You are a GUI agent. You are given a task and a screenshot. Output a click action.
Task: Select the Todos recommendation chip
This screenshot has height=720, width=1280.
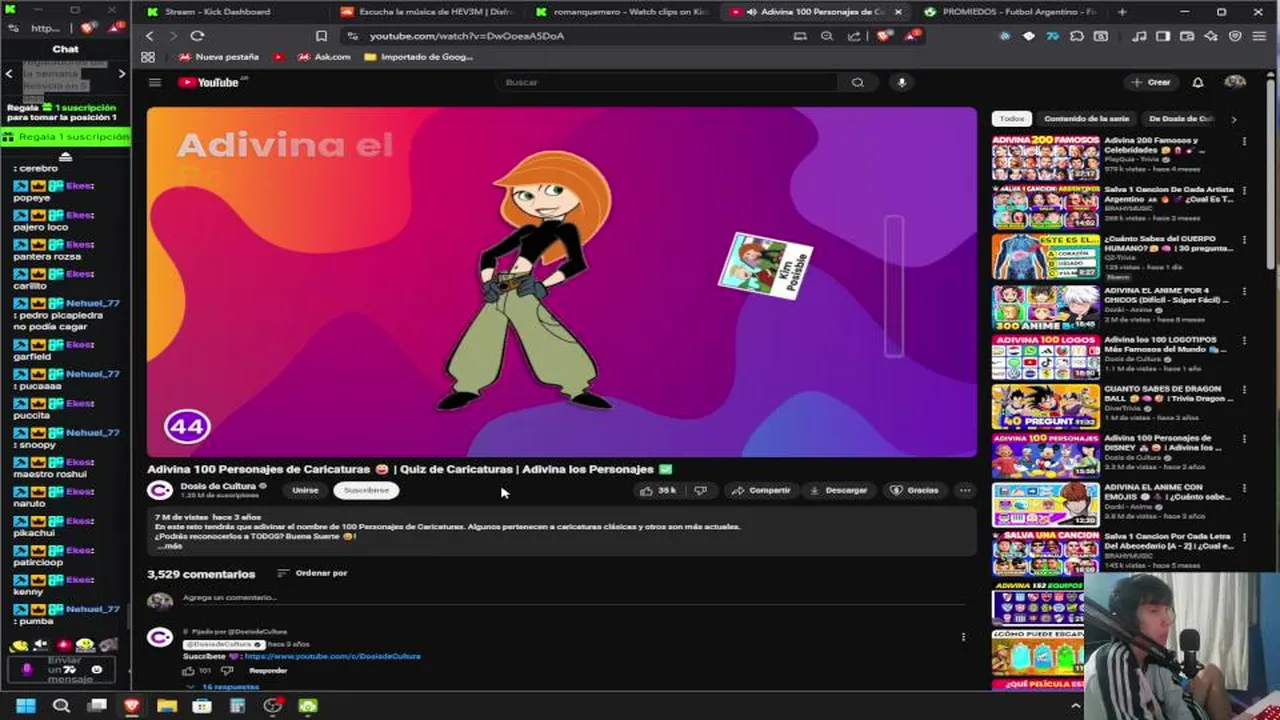pyautogui.click(x=1012, y=119)
